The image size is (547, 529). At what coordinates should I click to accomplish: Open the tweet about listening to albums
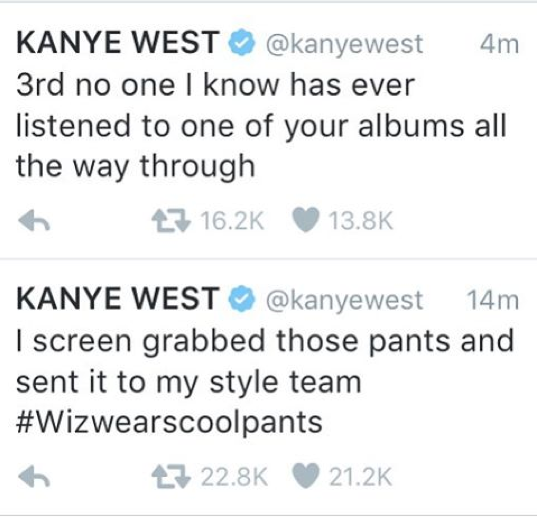pyautogui.click(x=261, y=126)
